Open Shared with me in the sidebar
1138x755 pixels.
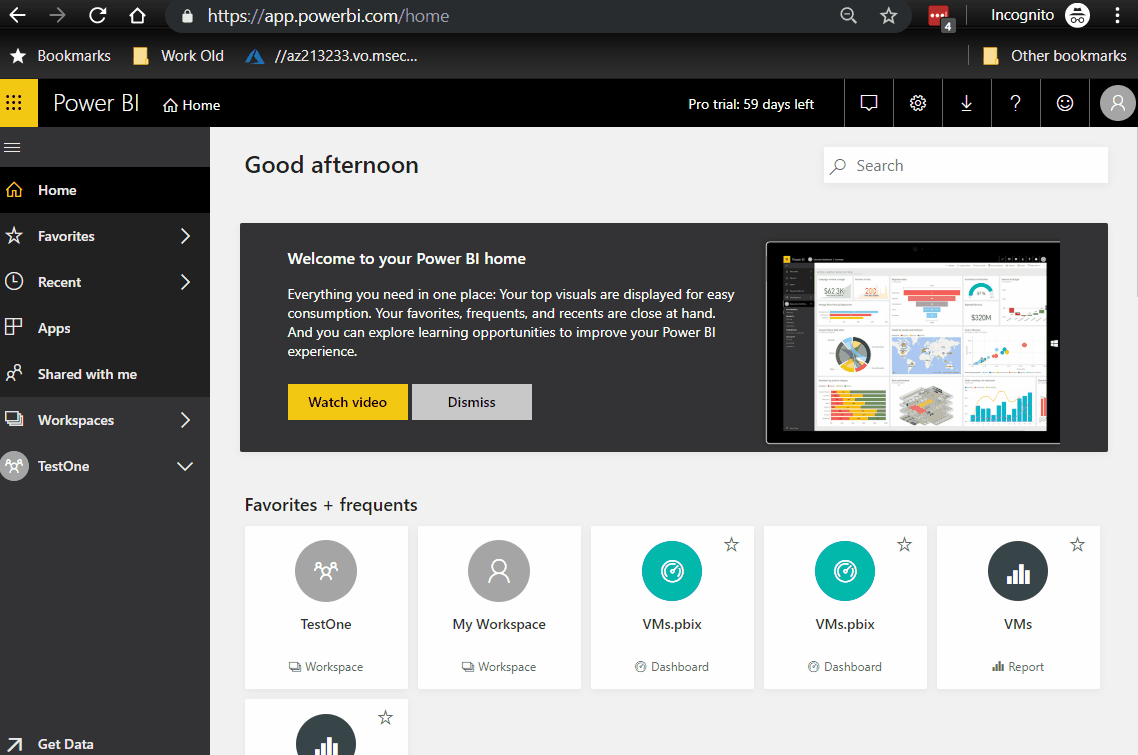click(85, 373)
